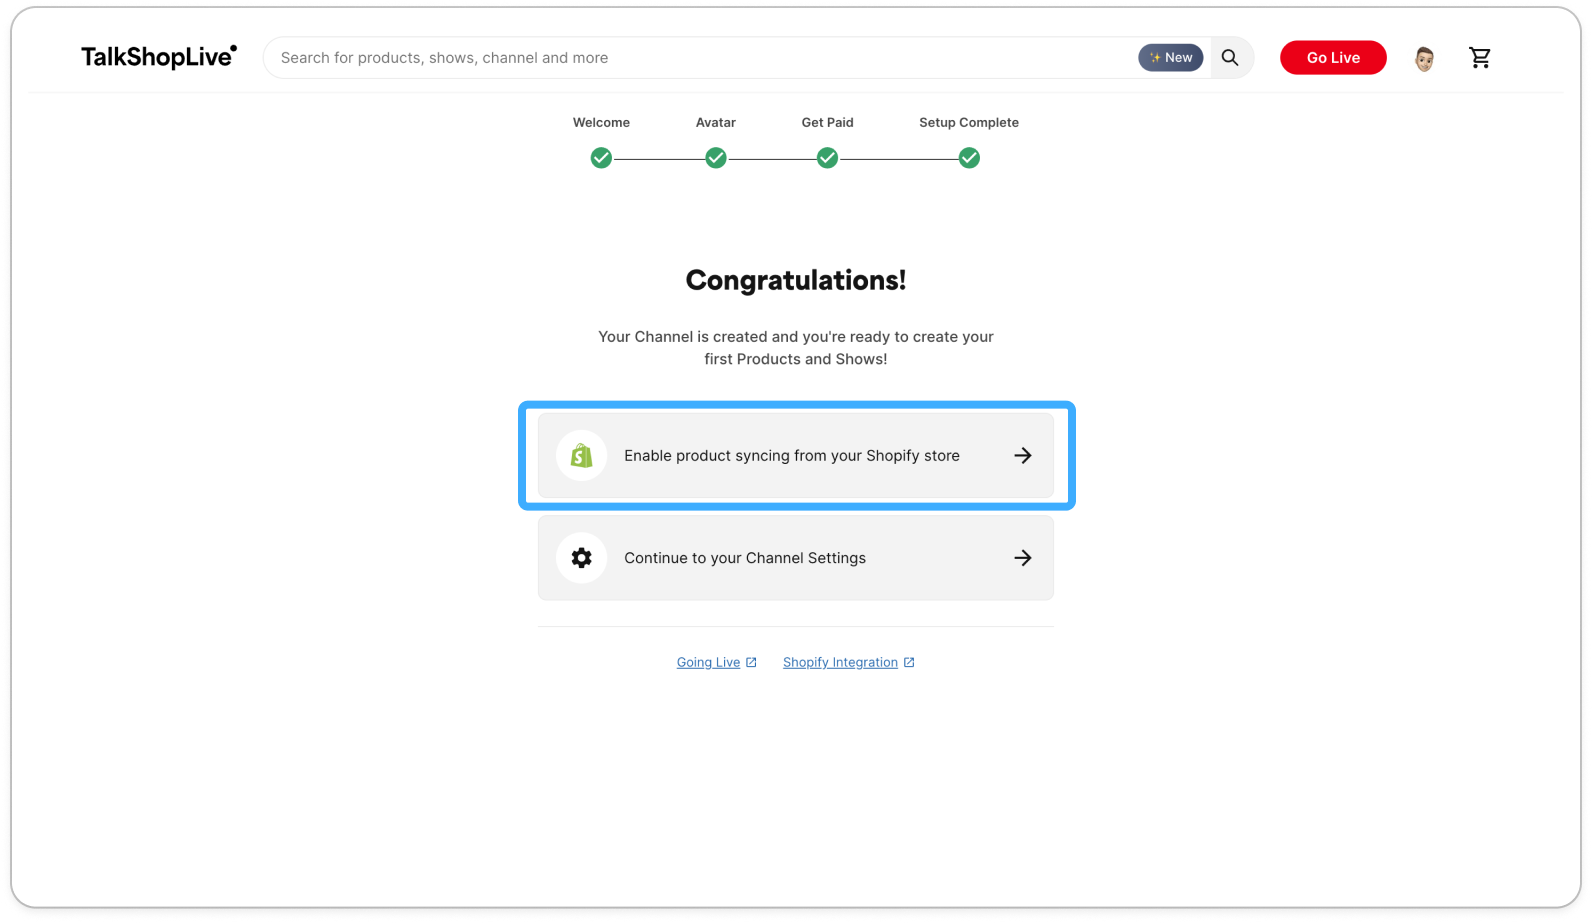Click the Setup Complete step checkmark

pos(969,158)
